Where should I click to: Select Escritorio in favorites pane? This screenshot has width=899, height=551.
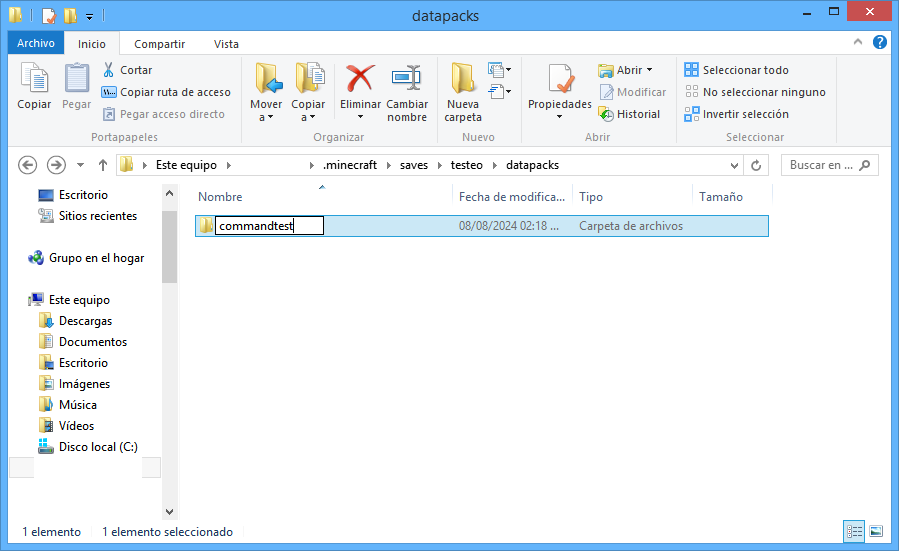point(73,195)
